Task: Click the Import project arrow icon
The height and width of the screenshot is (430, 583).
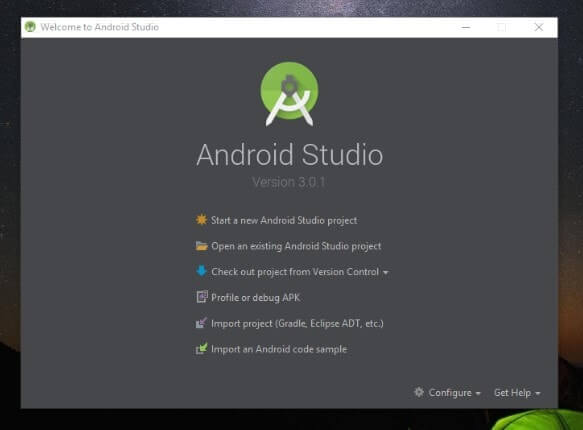Action: coord(201,323)
